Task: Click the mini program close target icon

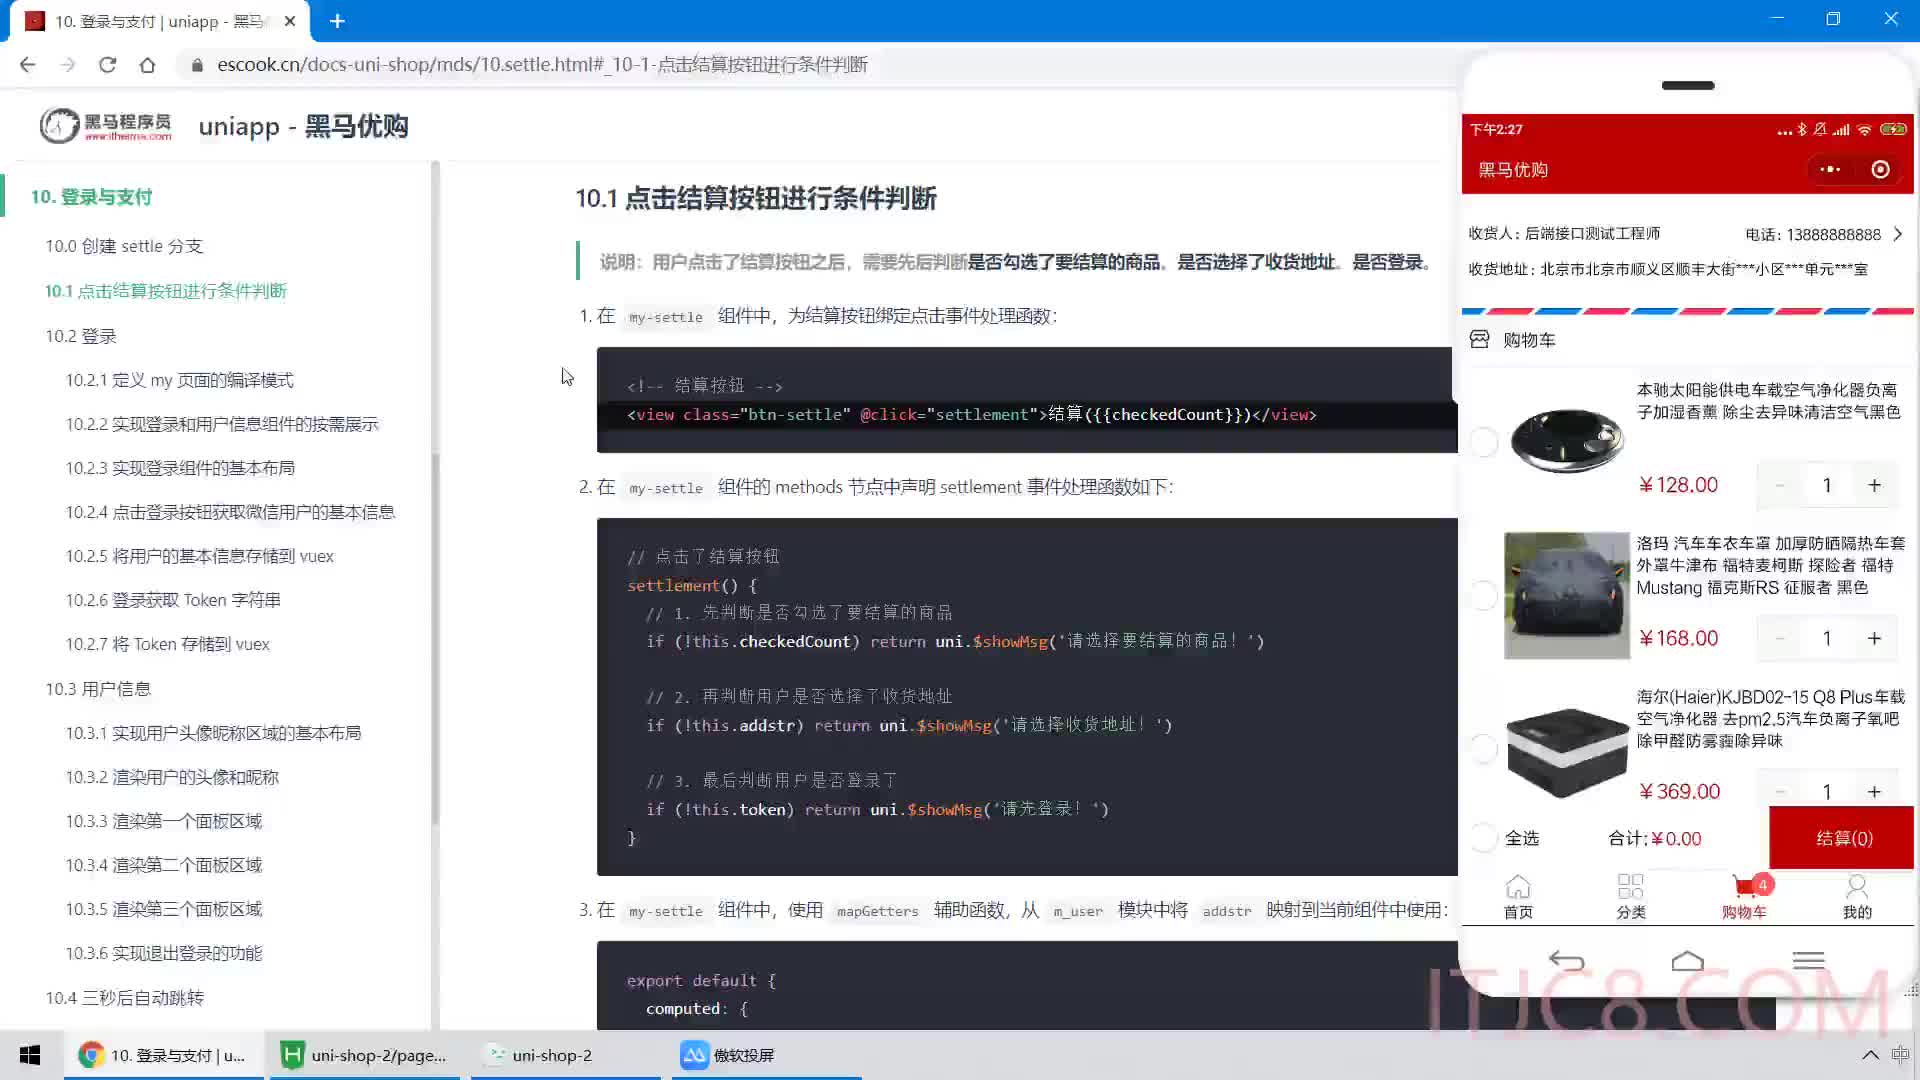Action: (x=1880, y=170)
